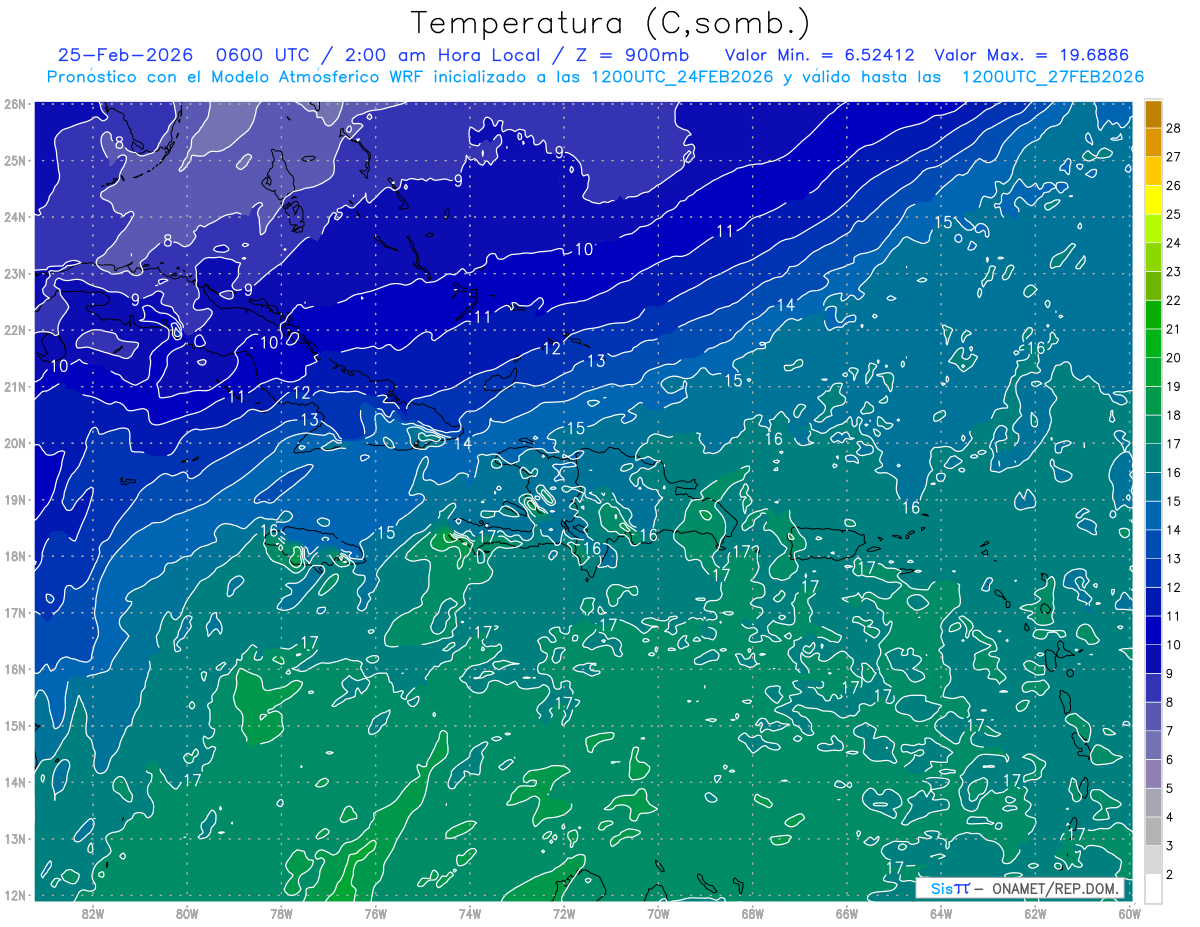Viewport: 1200px width, 927px height.
Task: Click the '24N' latitude axis label
Action: pos(15,217)
